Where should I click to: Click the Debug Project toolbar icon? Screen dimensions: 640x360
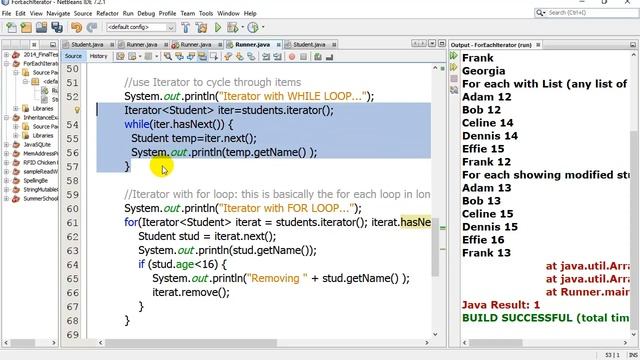[232, 27]
